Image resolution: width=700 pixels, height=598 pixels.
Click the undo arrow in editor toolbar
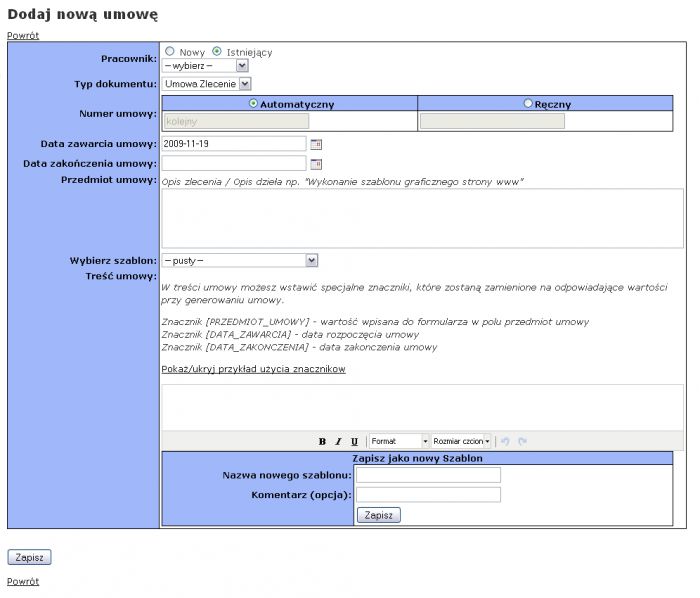(505, 441)
